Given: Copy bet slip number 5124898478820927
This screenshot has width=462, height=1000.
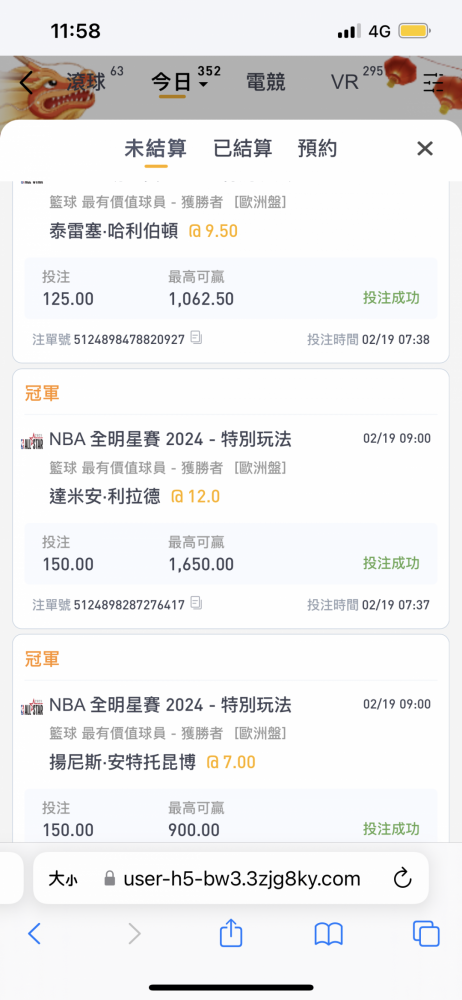Looking at the screenshot, I should point(196,338).
